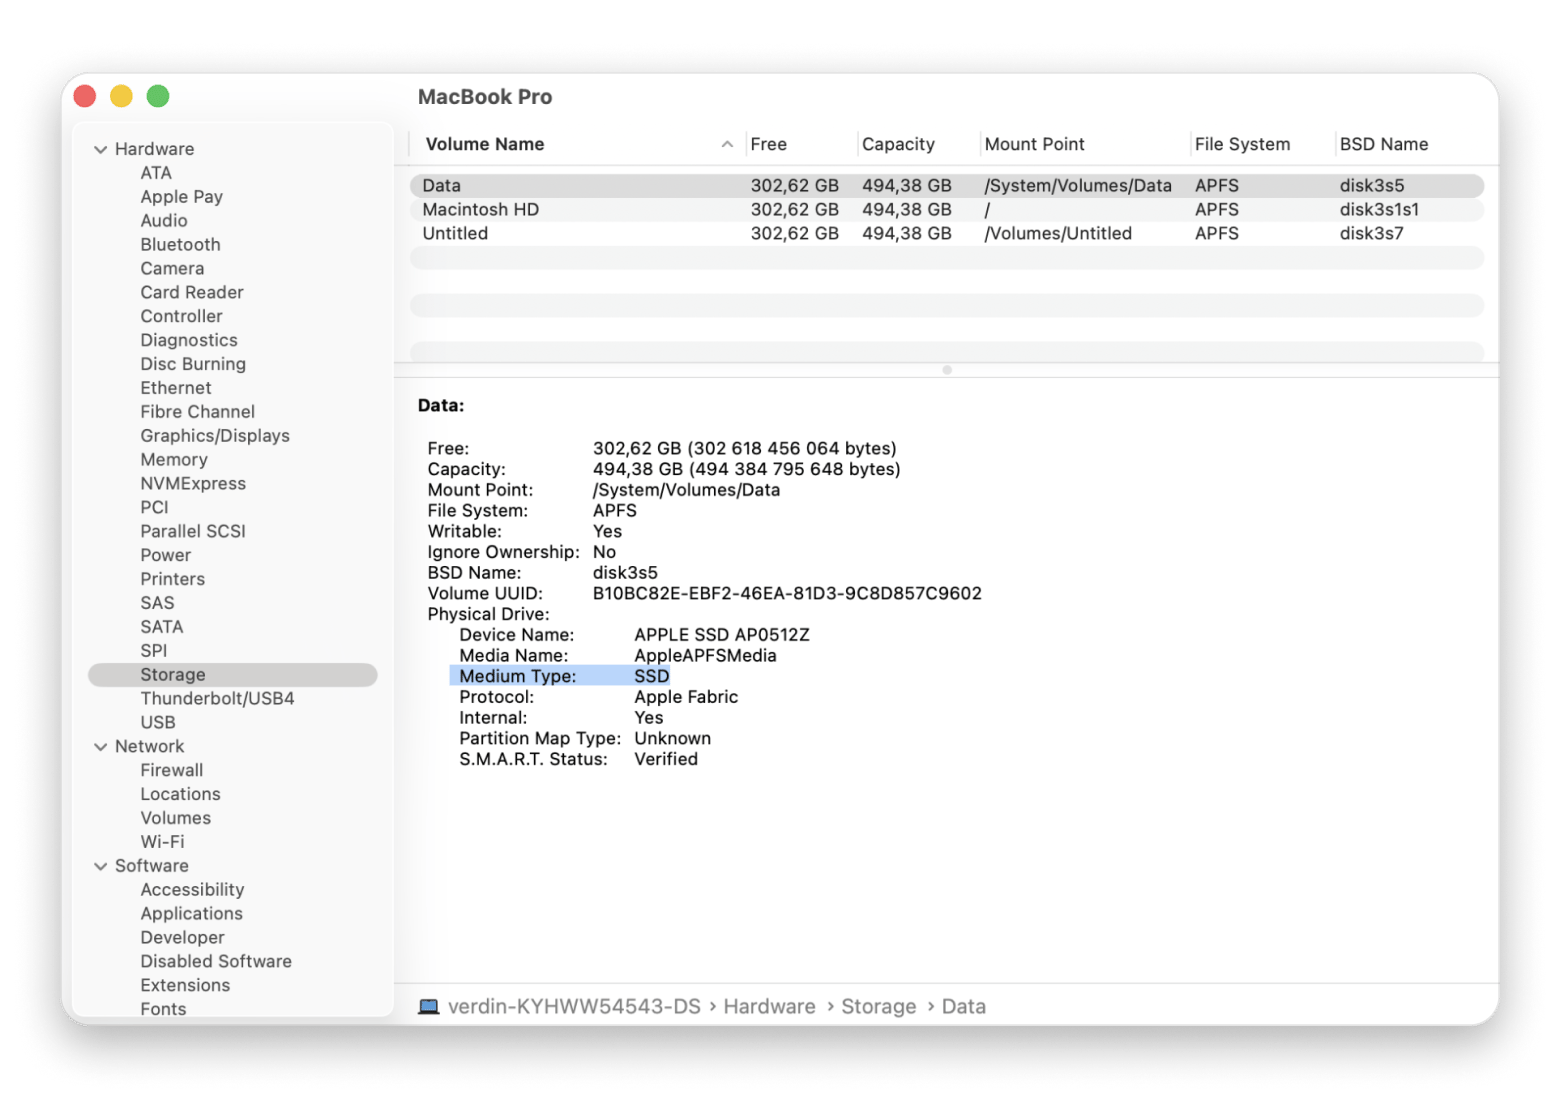Toggle sort order on Volume Name column
1560x1106 pixels.
pyautogui.click(x=727, y=144)
